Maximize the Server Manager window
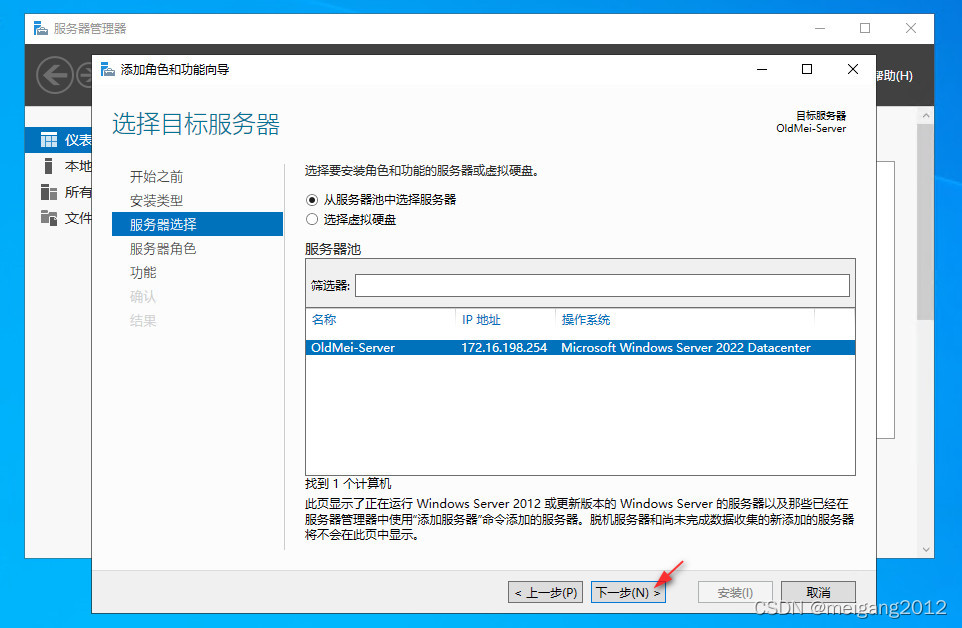 click(865, 28)
